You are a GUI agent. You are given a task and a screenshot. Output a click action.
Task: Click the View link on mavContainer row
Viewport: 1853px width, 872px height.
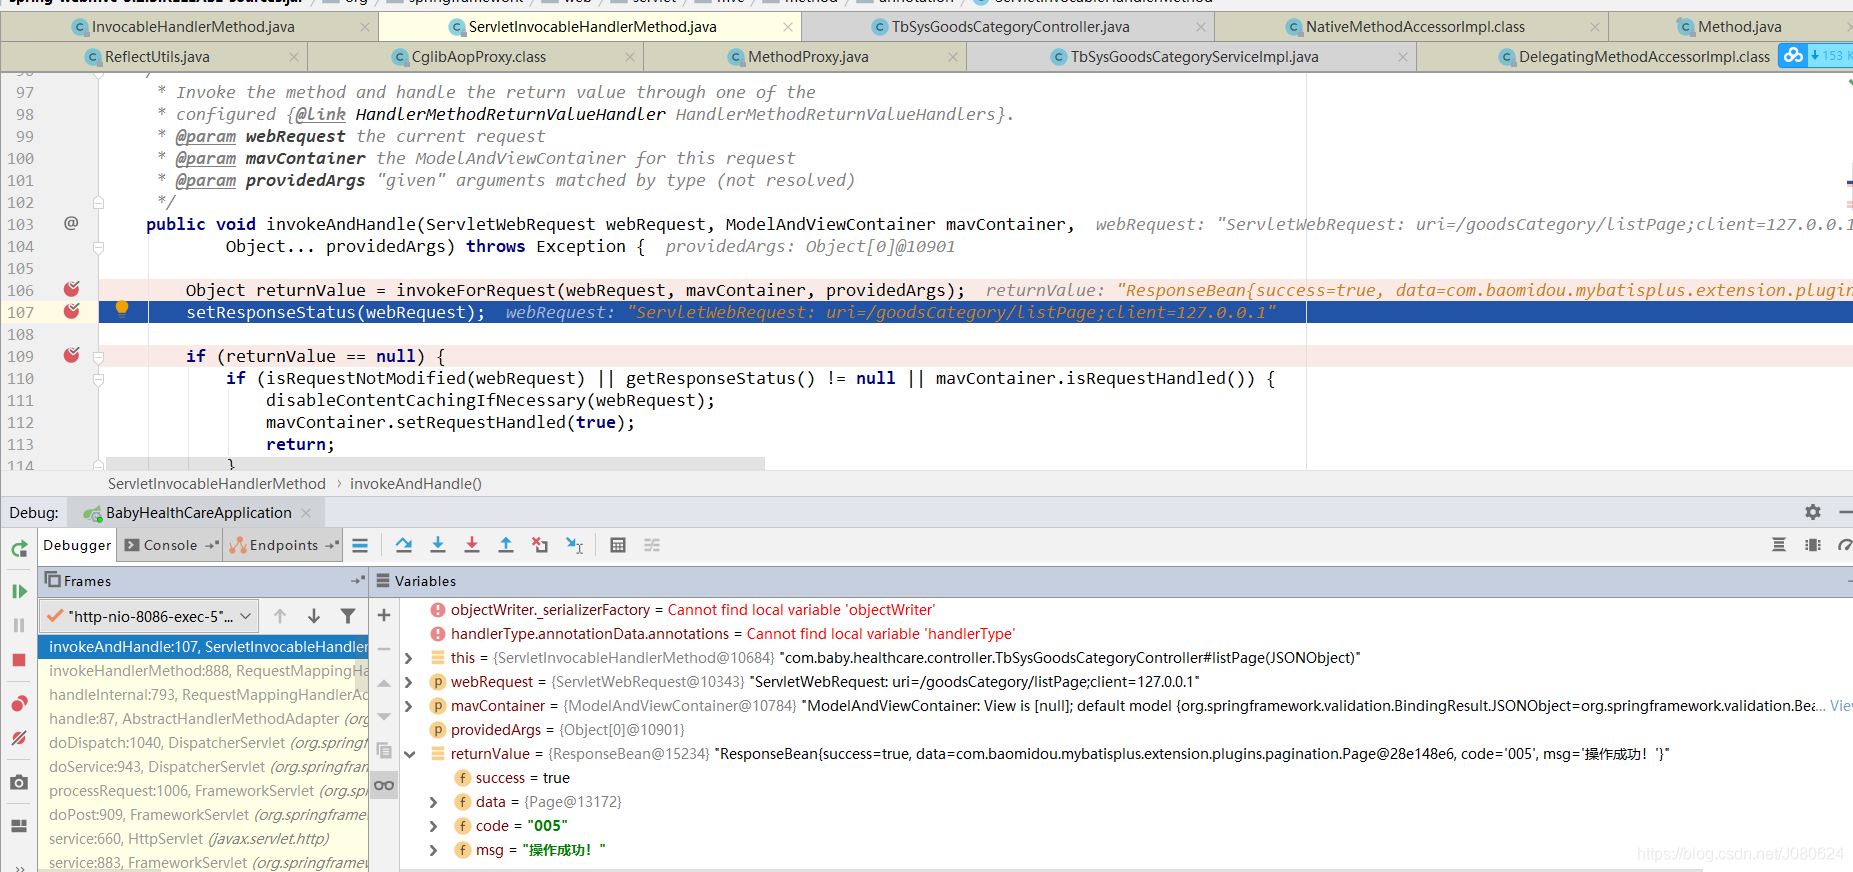point(1840,706)
